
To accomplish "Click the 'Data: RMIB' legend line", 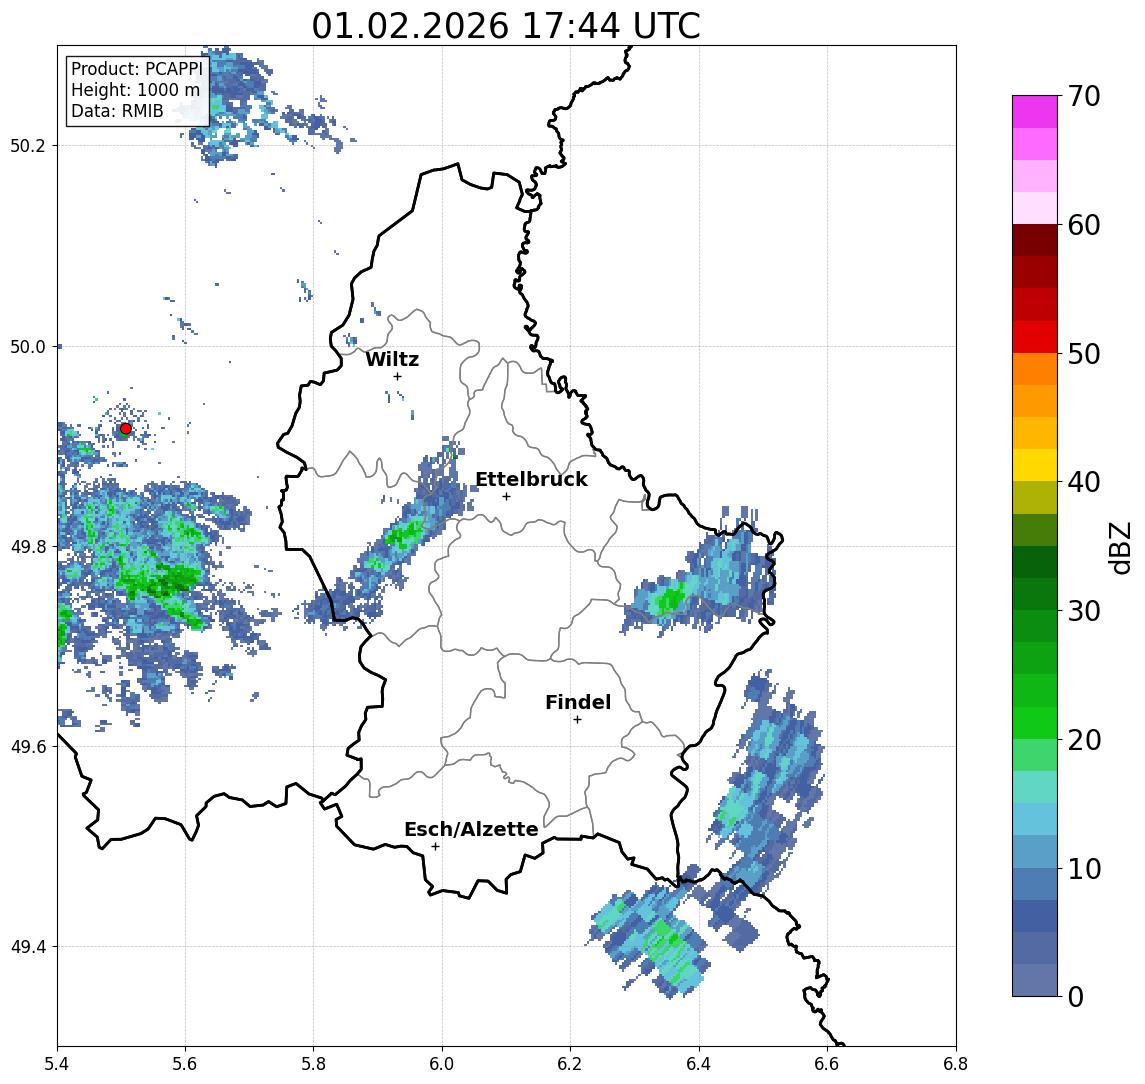I will coord(117,111).
